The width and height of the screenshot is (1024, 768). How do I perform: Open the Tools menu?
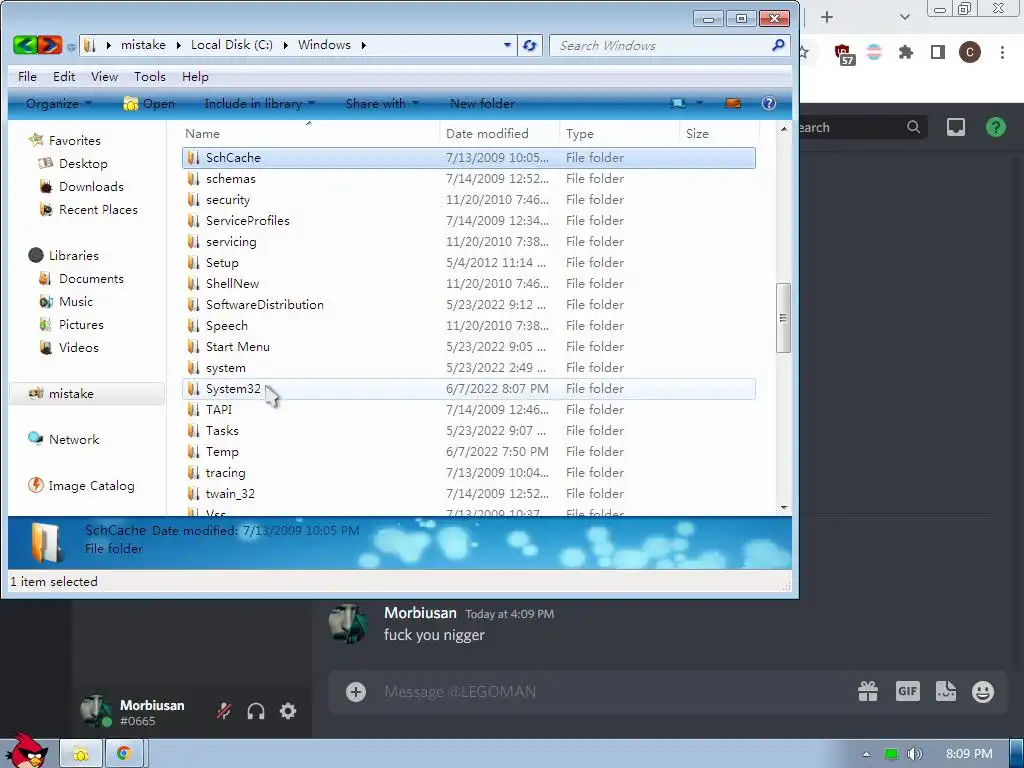150,76
